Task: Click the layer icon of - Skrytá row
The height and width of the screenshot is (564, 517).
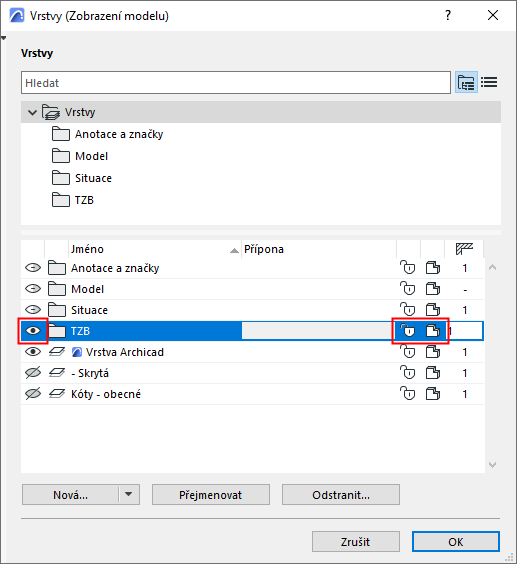Action: 57,373
